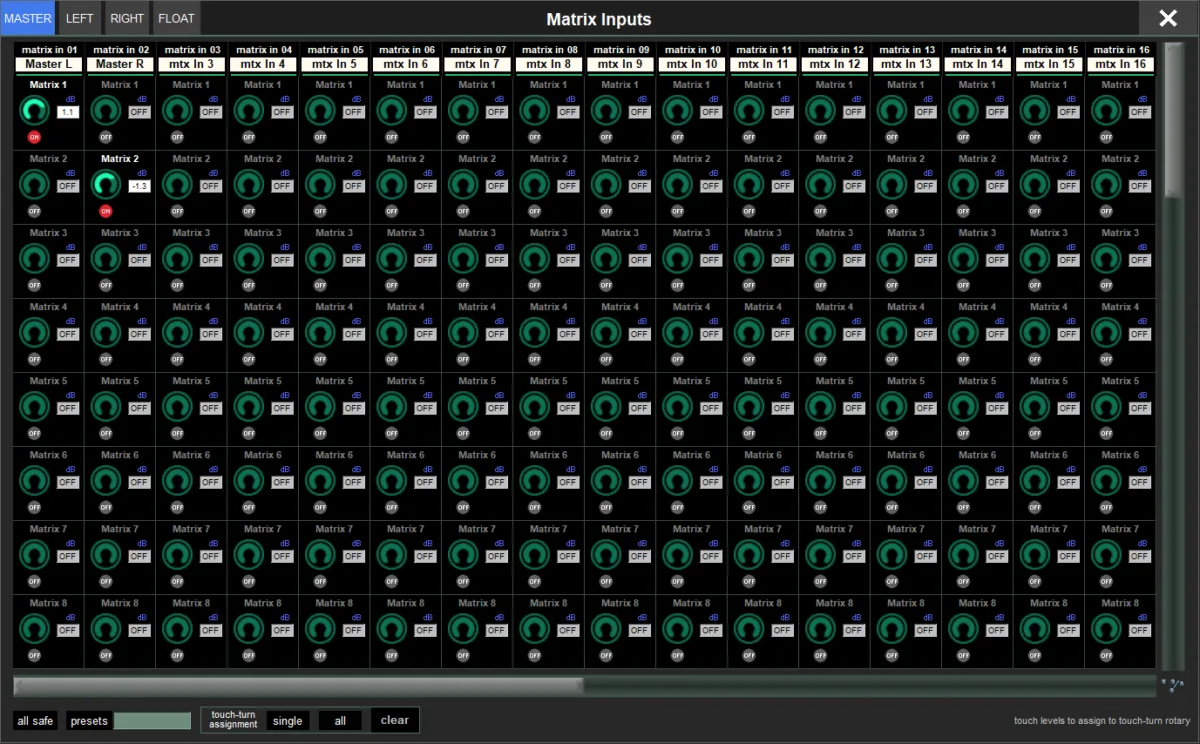Touch the Matrix 3 knob in mtx In 5

click(321, 258)
